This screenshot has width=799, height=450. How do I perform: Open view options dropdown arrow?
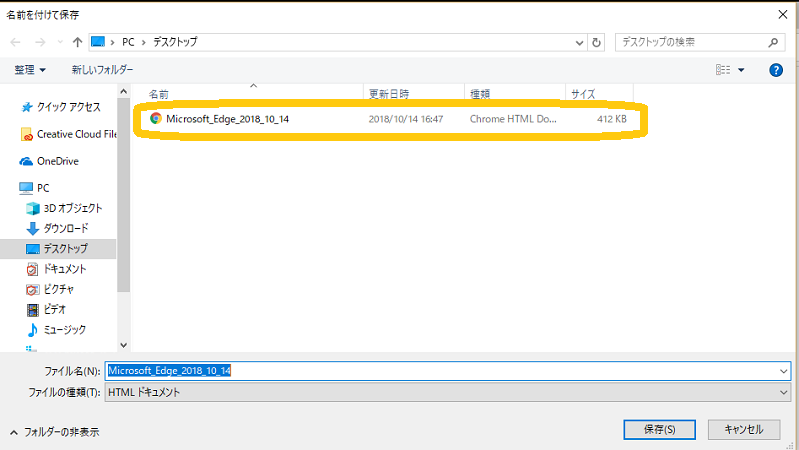point(741,70)
